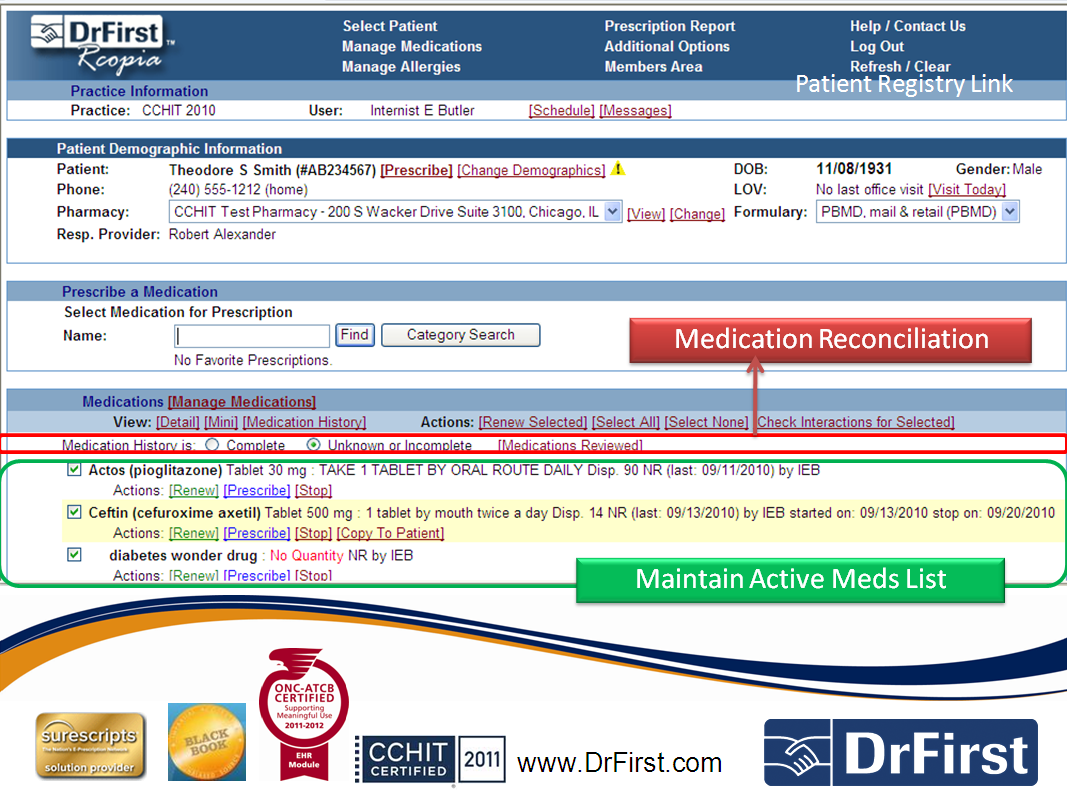This screenshot has width=1067, height=799.
Task: Uncheck the Ceftin (cefuroxime axetil) checkbox
Action: click(x=74, y=512)
